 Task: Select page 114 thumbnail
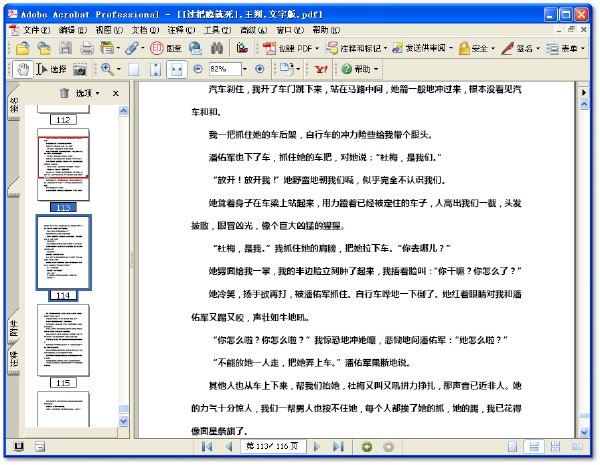[64, 252]
